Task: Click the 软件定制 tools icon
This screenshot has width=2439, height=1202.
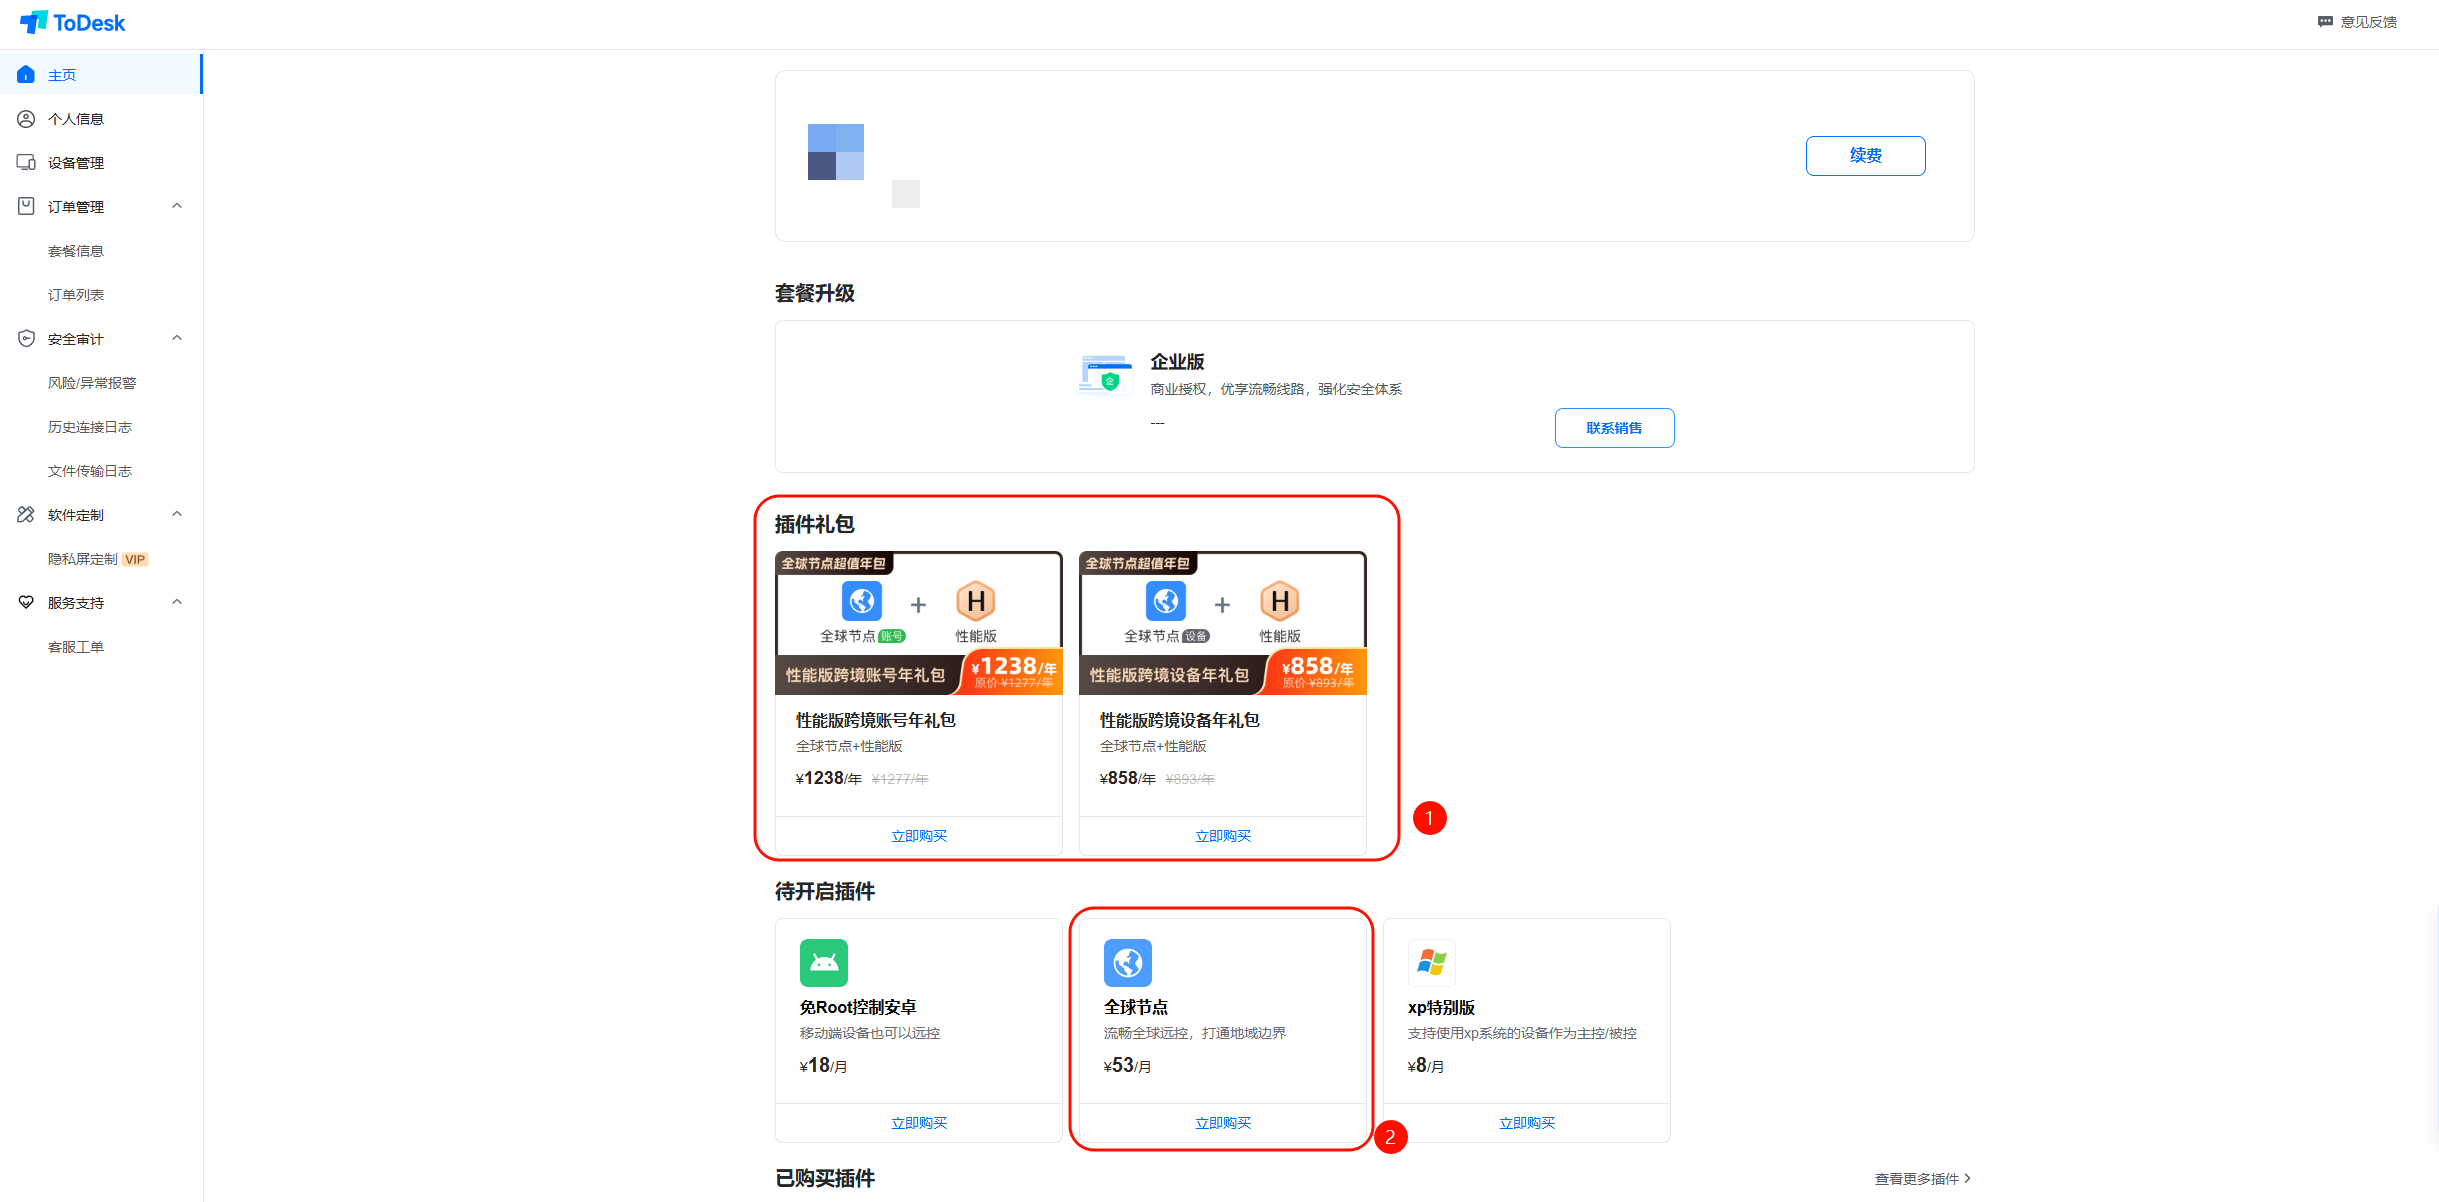Action: (26, 514)
